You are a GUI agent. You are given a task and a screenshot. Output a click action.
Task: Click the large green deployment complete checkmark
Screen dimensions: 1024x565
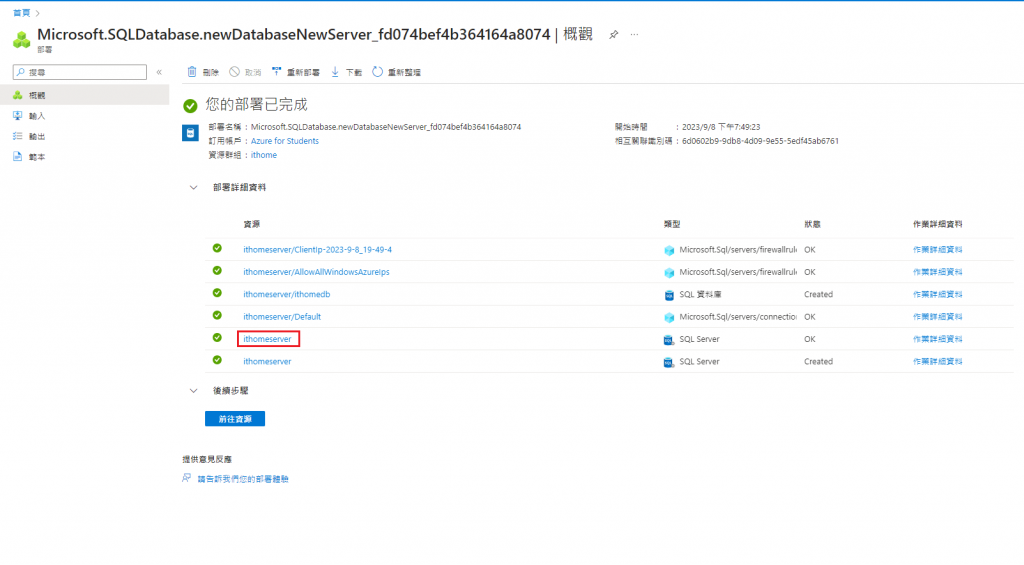[x=190, y=105]
